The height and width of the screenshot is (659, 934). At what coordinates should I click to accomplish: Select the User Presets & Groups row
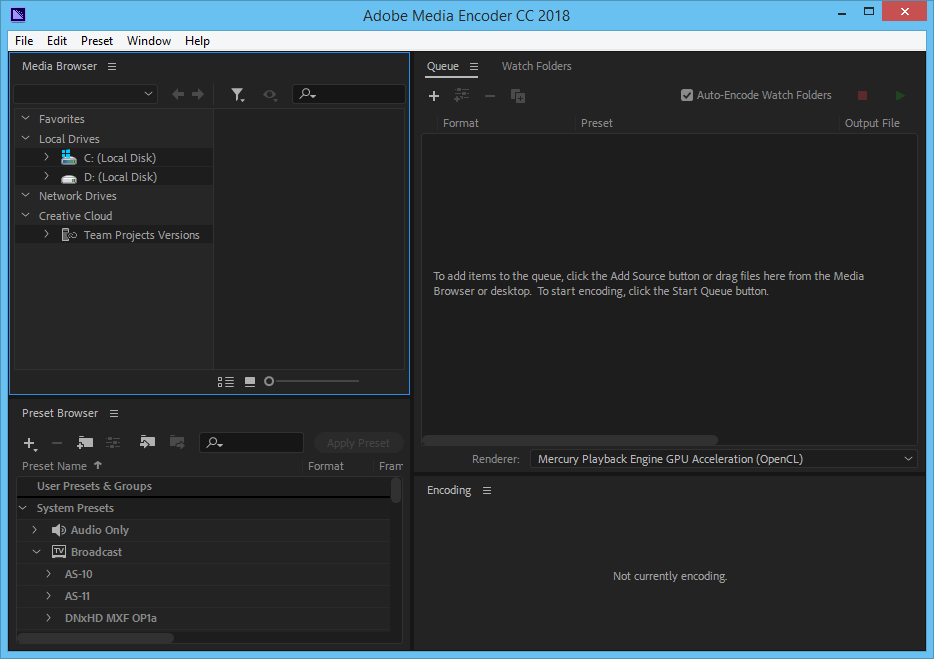(x=204, y=486)
